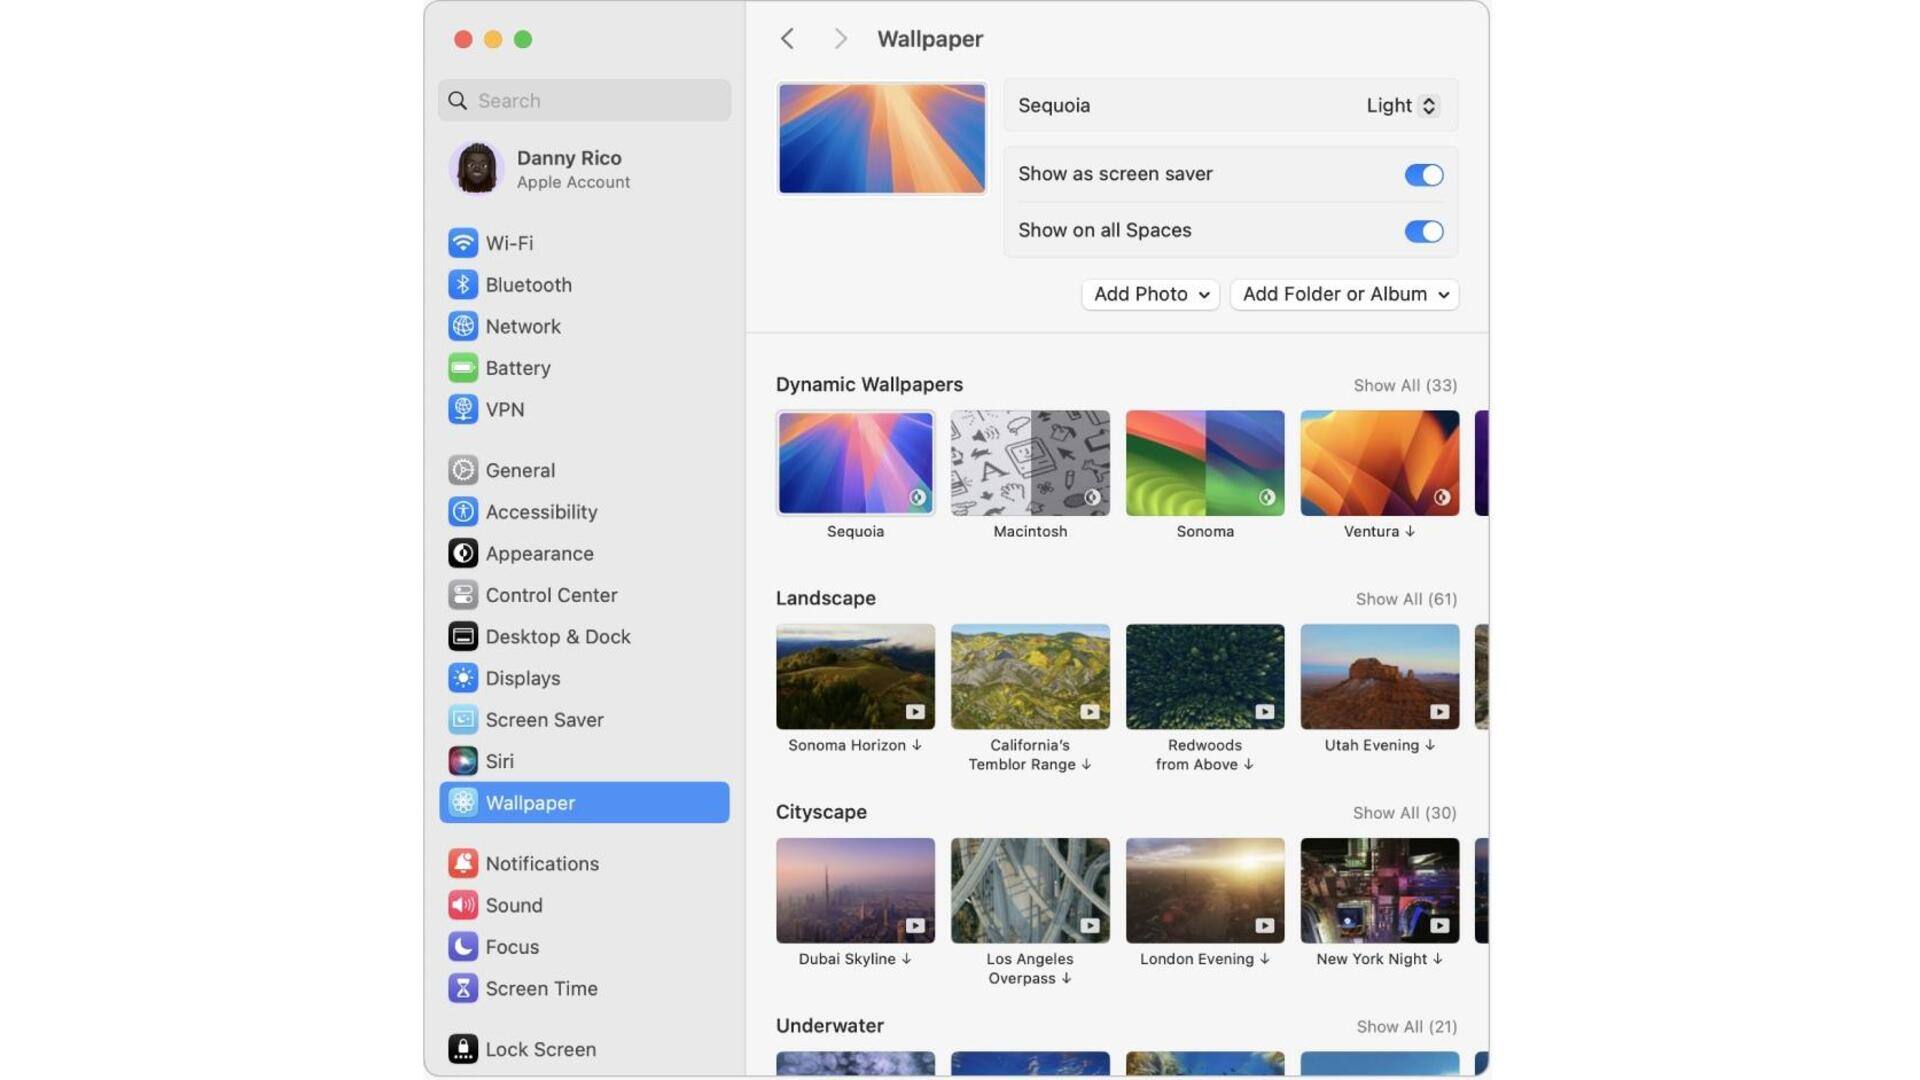Screen dimensions: 1920x1080
Task: Choose Los Angeles Overpass thumbnail
Action: (1030, 891)
